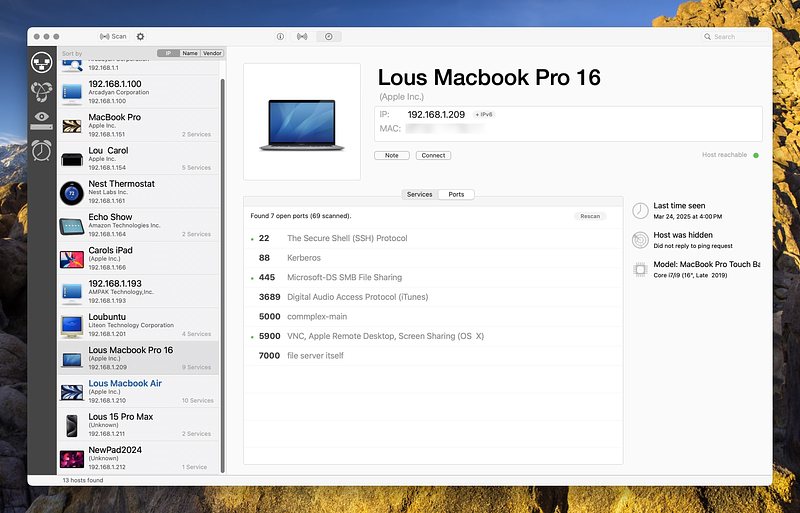Open the monitoring eye sidebar icon

(x=41, y=120)
